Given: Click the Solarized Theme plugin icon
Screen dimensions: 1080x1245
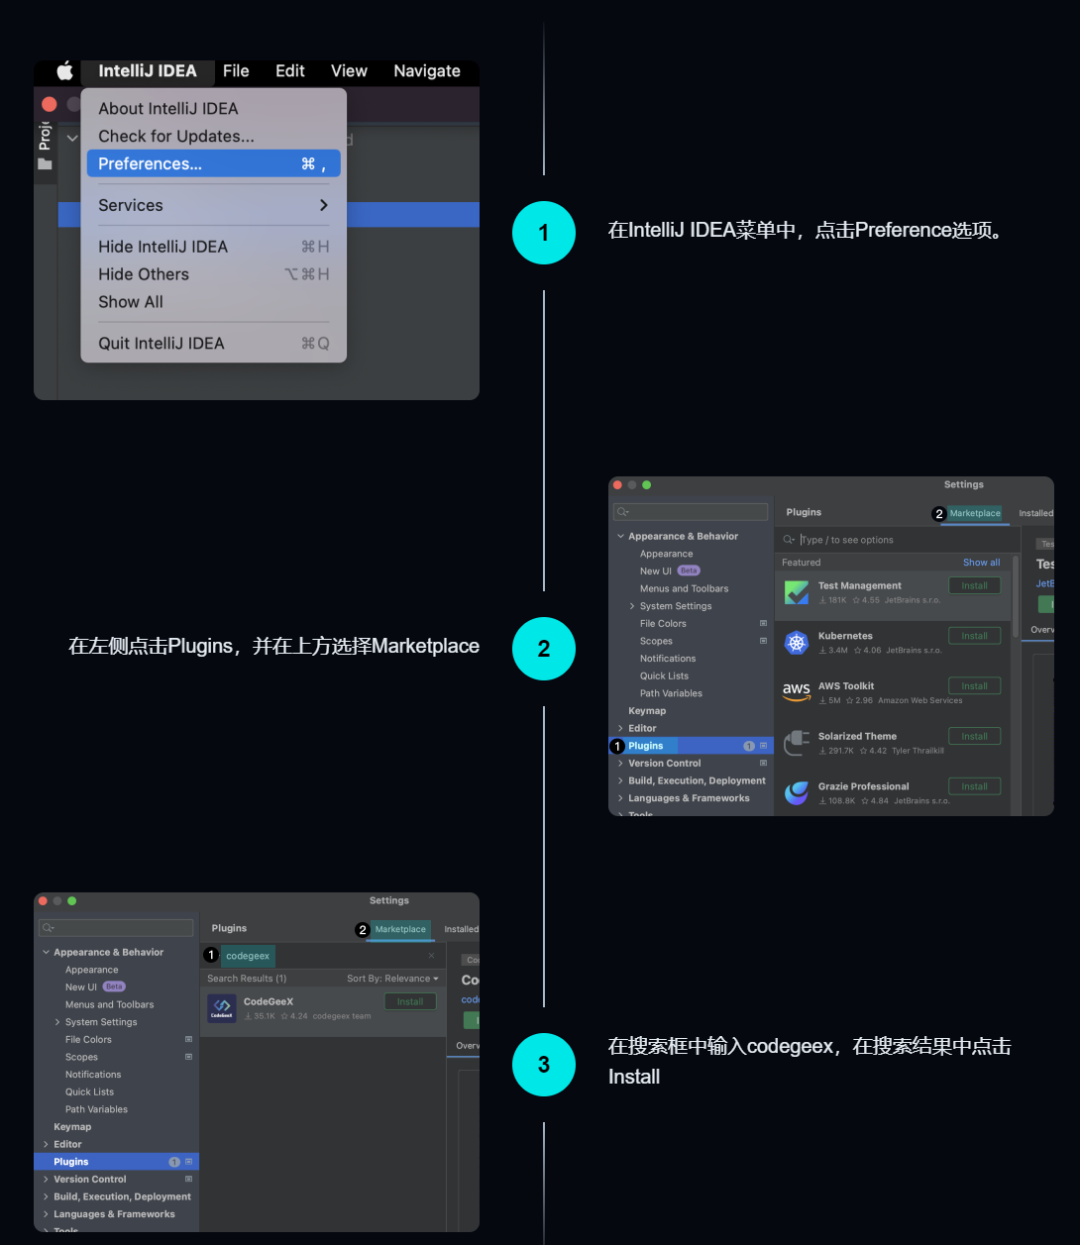Looking at the screenshot, I should click(796, 742).
